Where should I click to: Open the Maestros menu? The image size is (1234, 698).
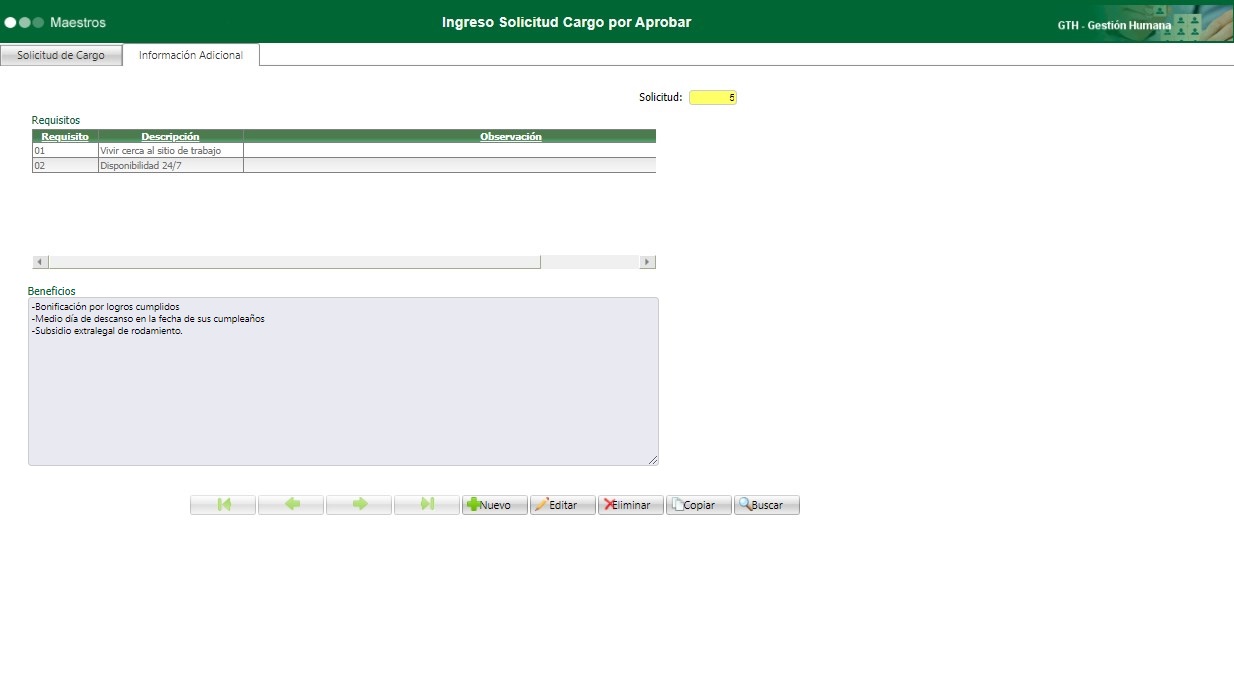[x=78, y=22]
